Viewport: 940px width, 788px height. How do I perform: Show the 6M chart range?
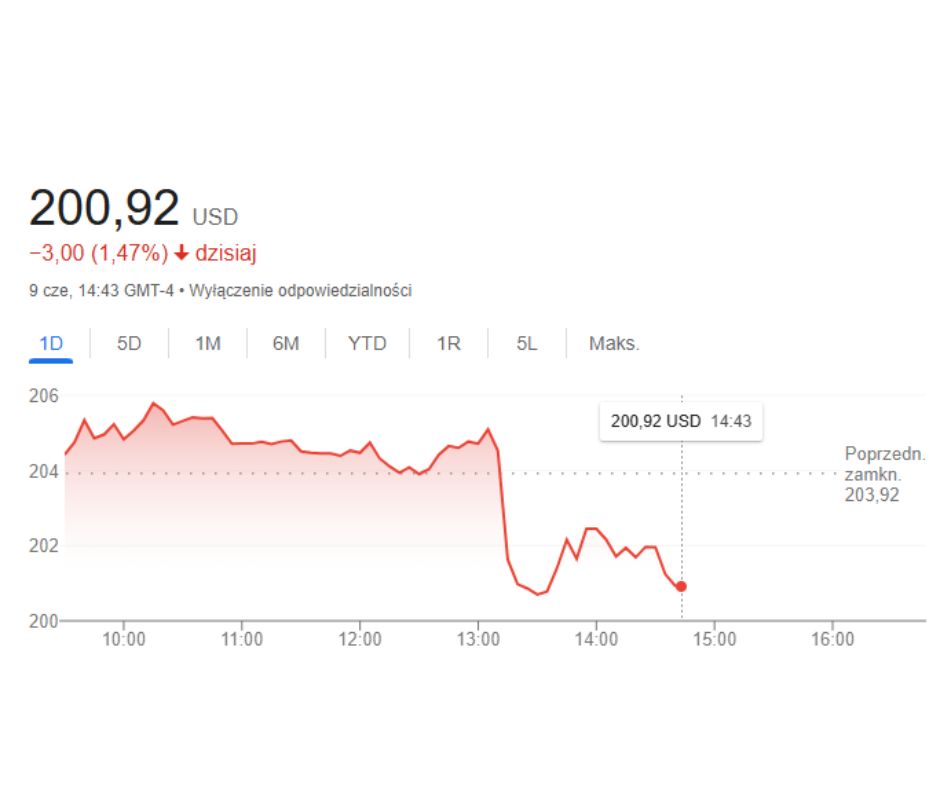tap(285, 344)
